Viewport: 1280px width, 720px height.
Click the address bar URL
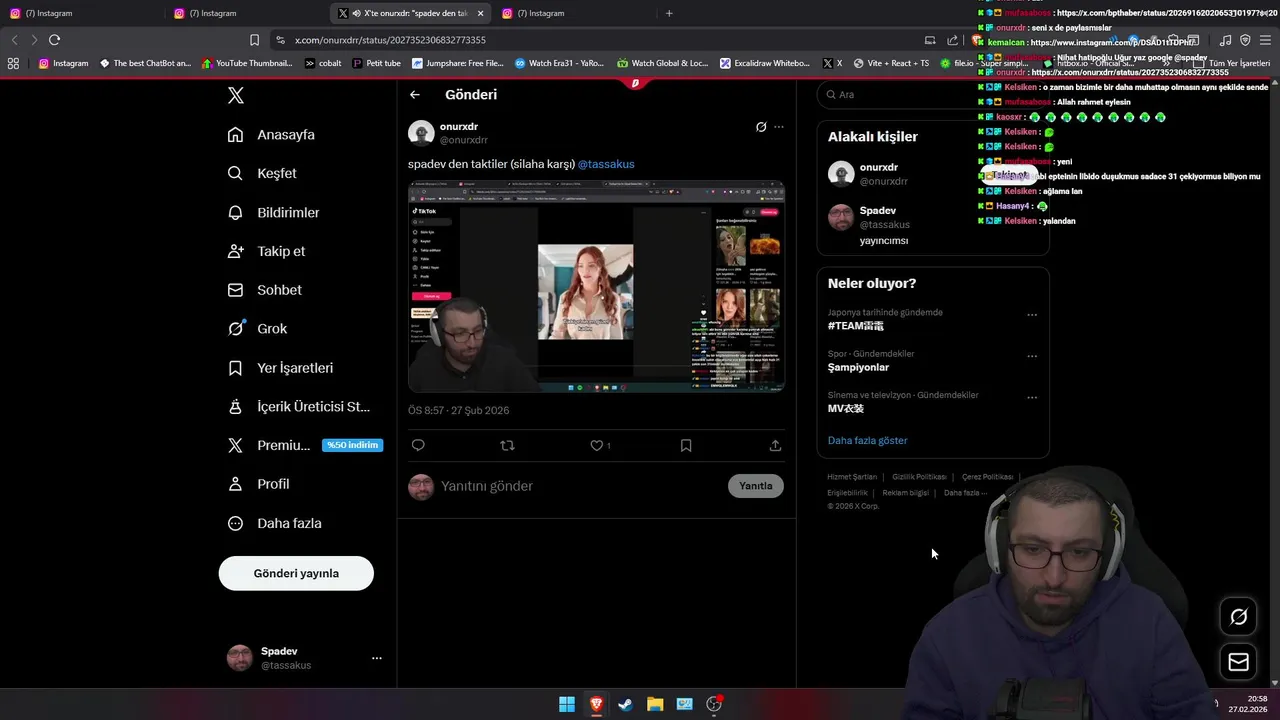pos(390,40)
